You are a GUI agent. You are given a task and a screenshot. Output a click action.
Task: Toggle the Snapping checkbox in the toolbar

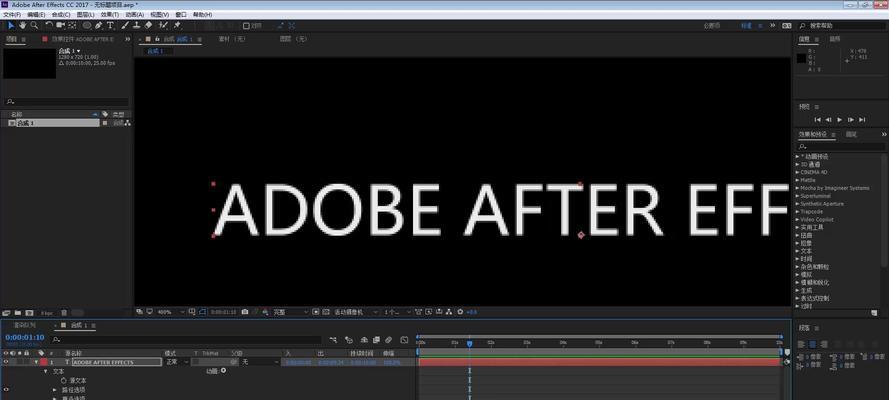[246, 25]
